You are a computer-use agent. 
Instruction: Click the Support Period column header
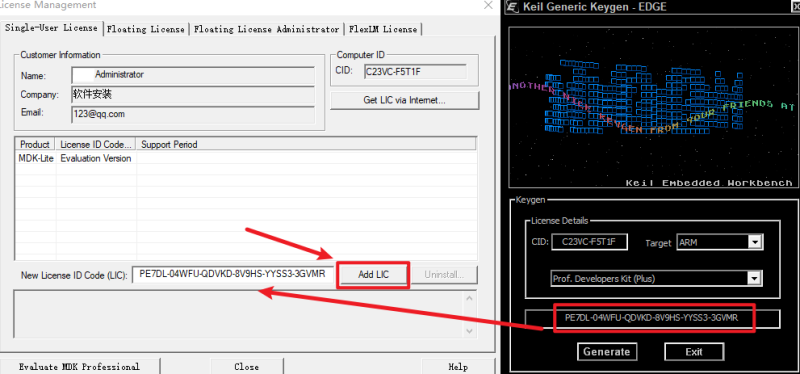tap(306, 144)
